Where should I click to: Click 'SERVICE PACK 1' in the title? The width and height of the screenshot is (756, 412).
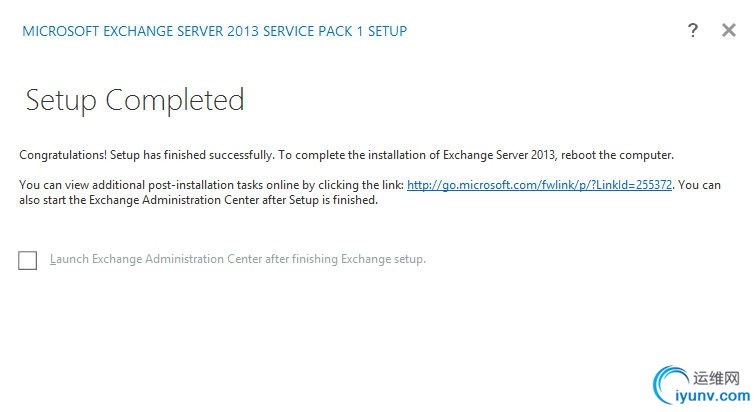(x=313, y=31)
